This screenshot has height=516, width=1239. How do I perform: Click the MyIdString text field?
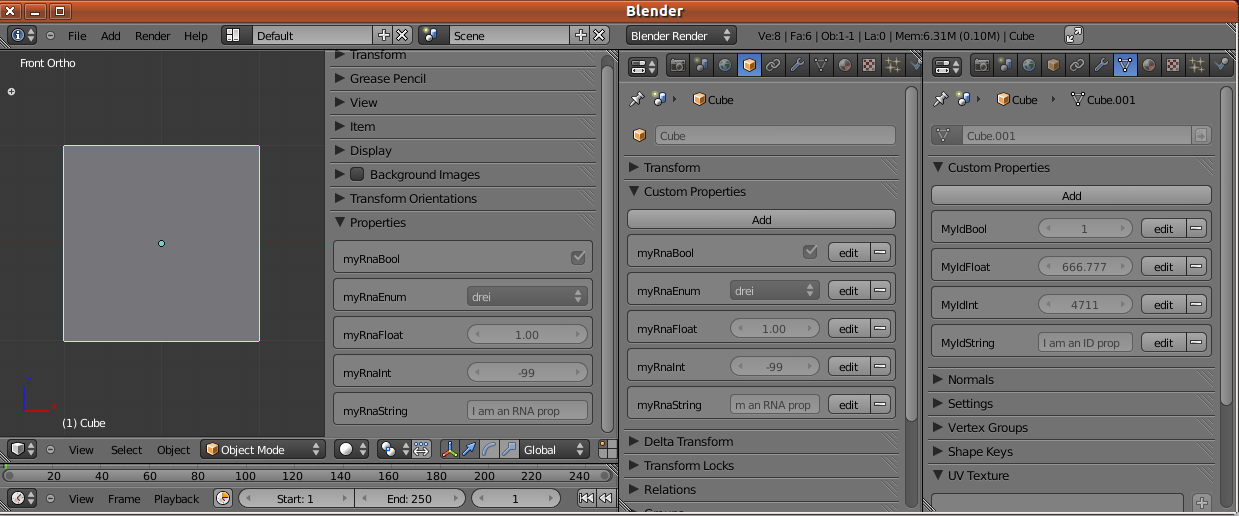point(1085,342)
